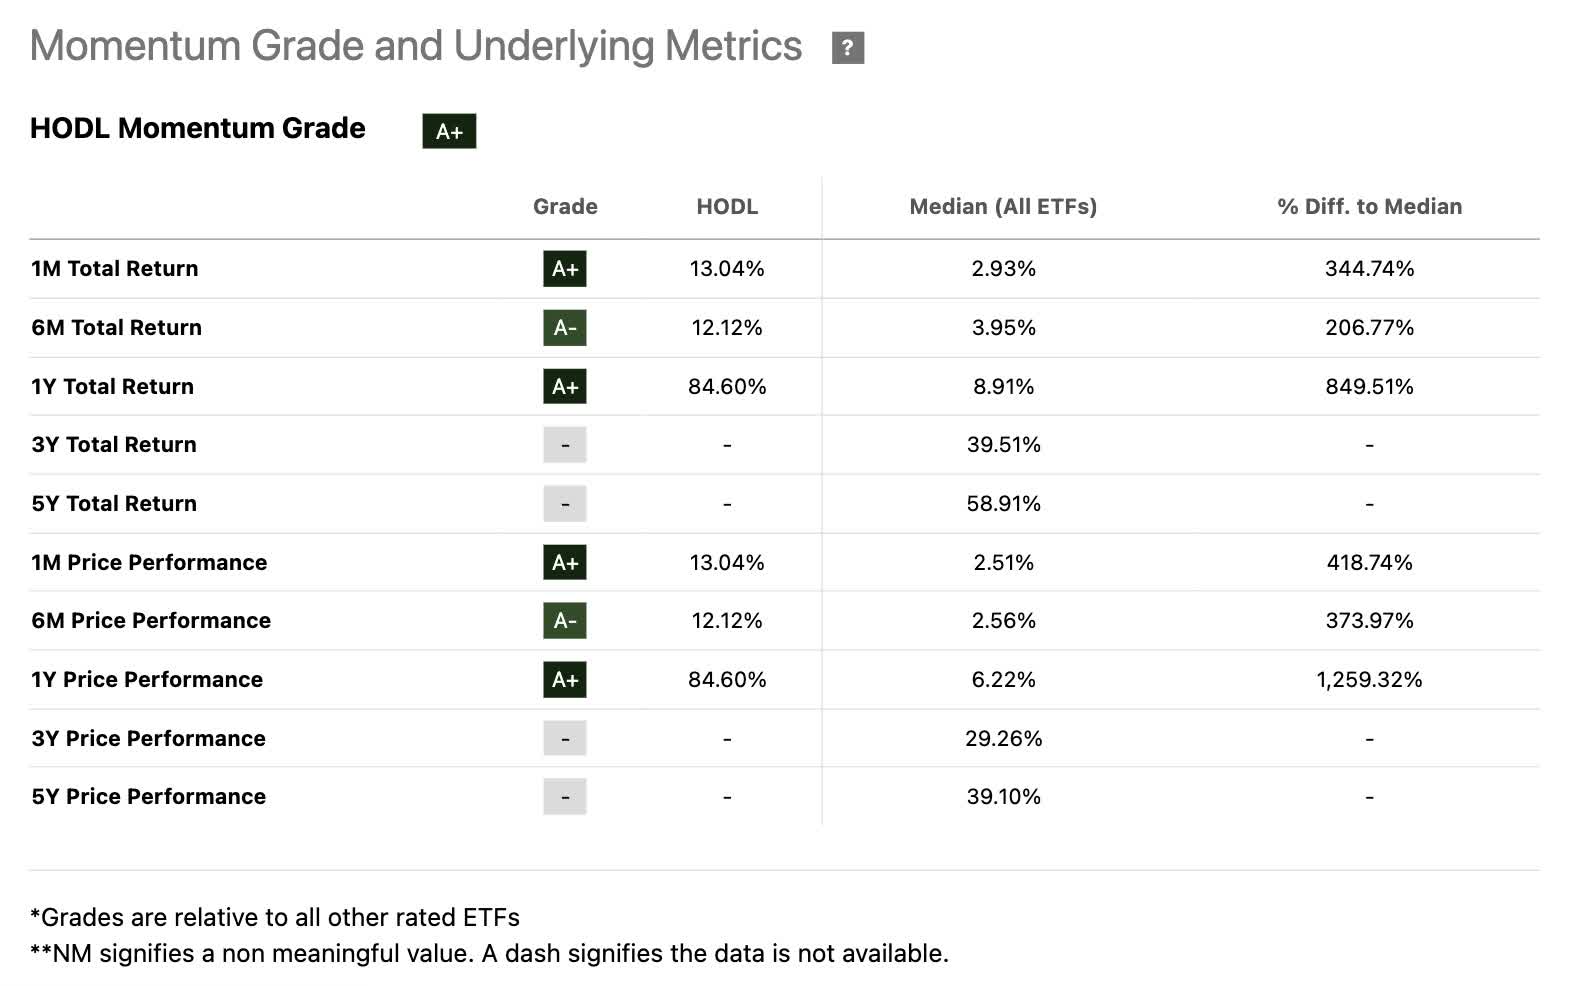Click the grades disclaimer text below the table
Screen dimensions: 1574x986
pyautogui.click(x=274, y=916)
